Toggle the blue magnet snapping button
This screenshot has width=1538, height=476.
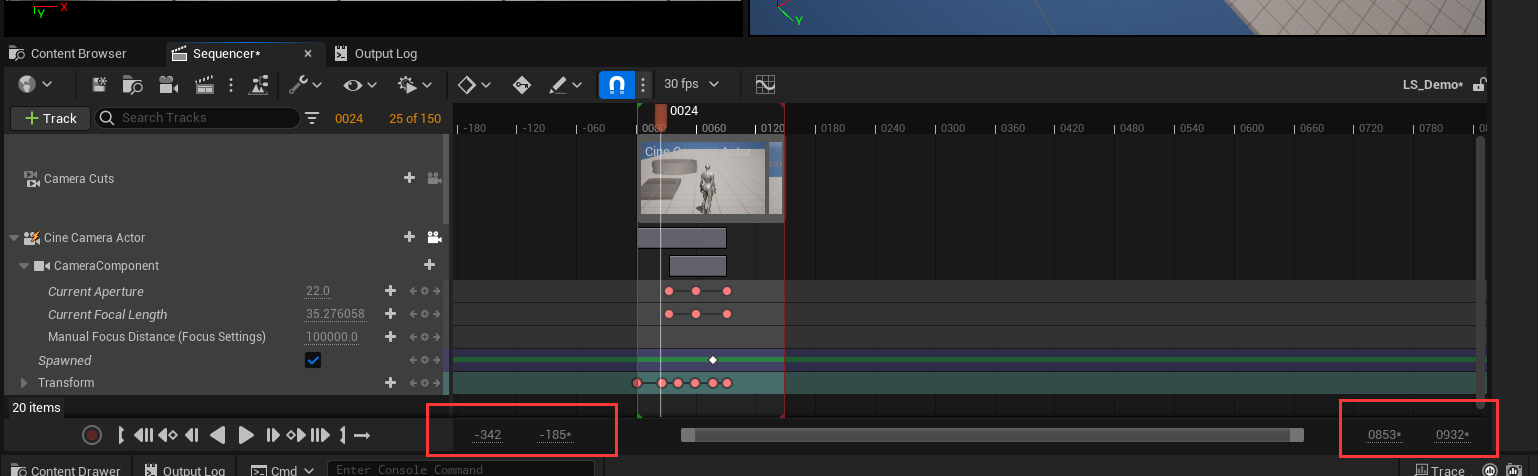(616, 85)
